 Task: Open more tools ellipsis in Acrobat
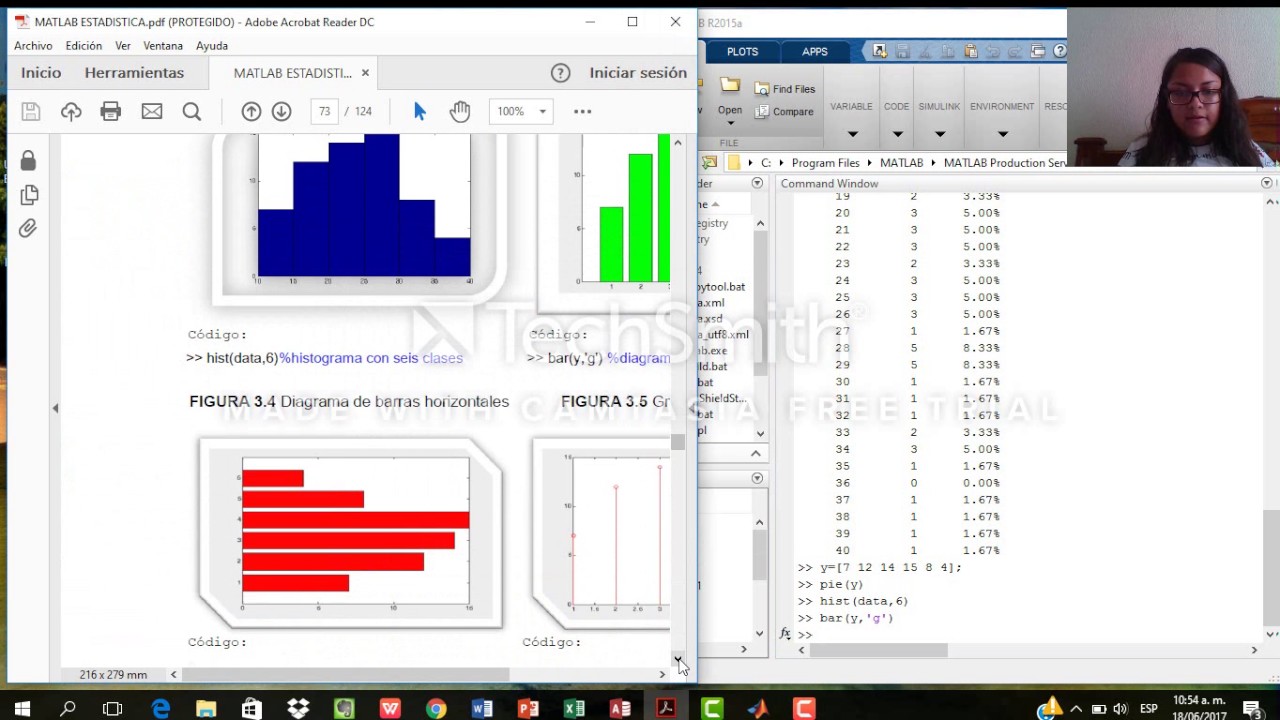583,112
